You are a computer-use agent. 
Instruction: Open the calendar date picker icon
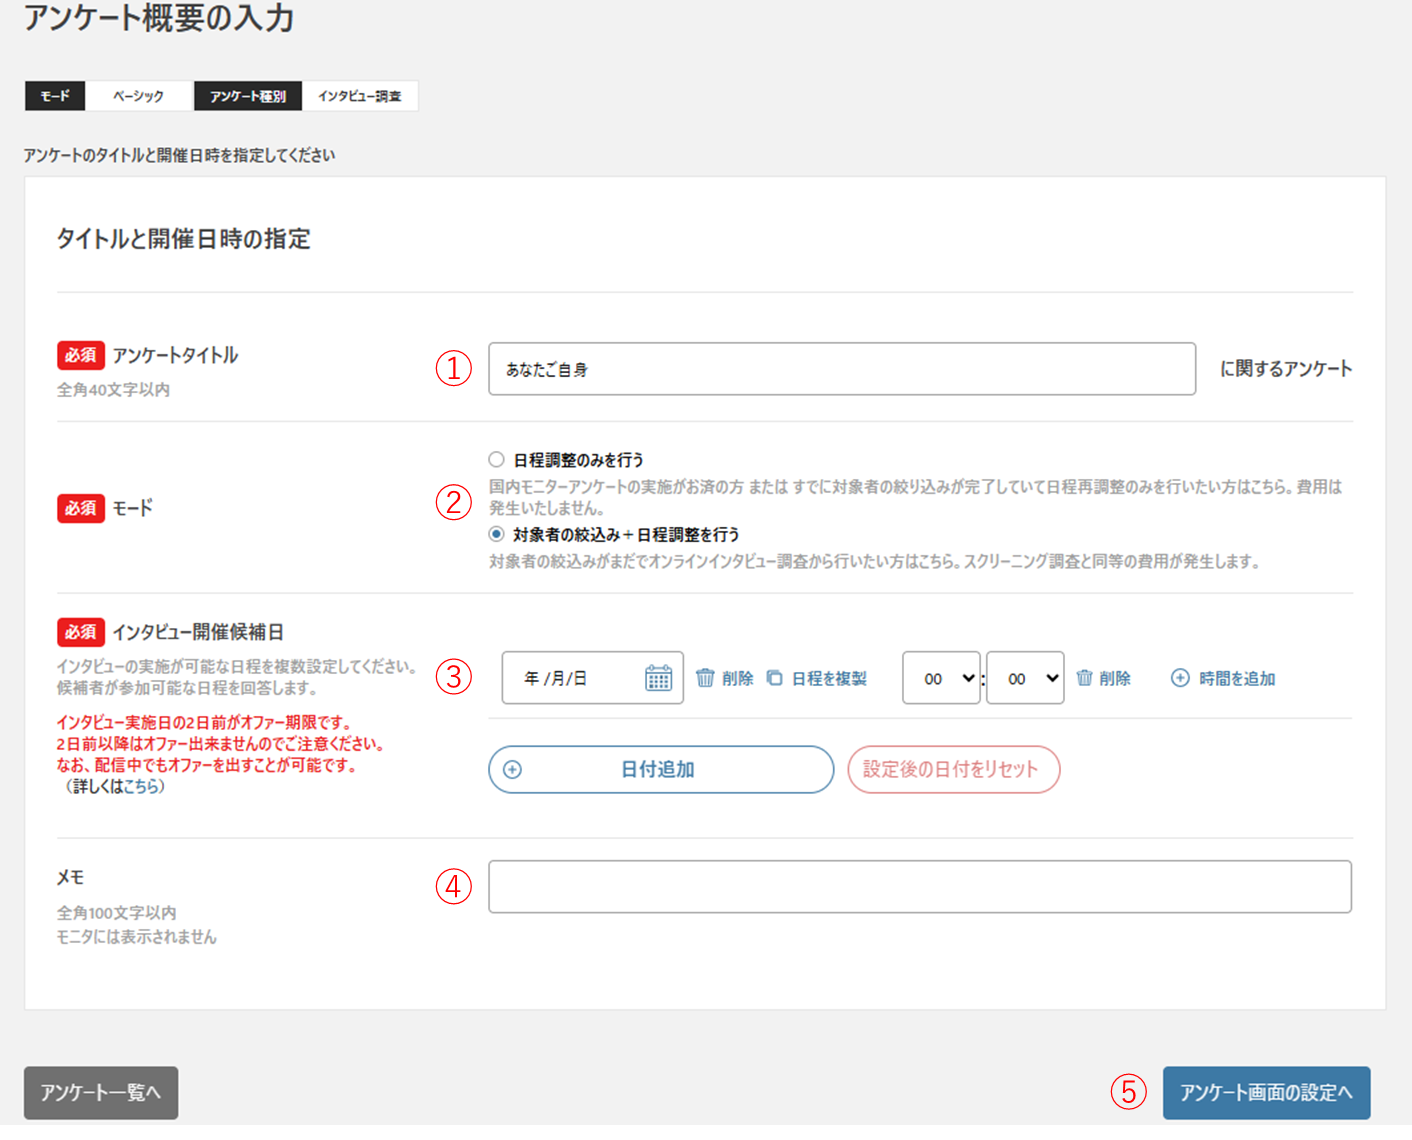click(x=658, y=678)
